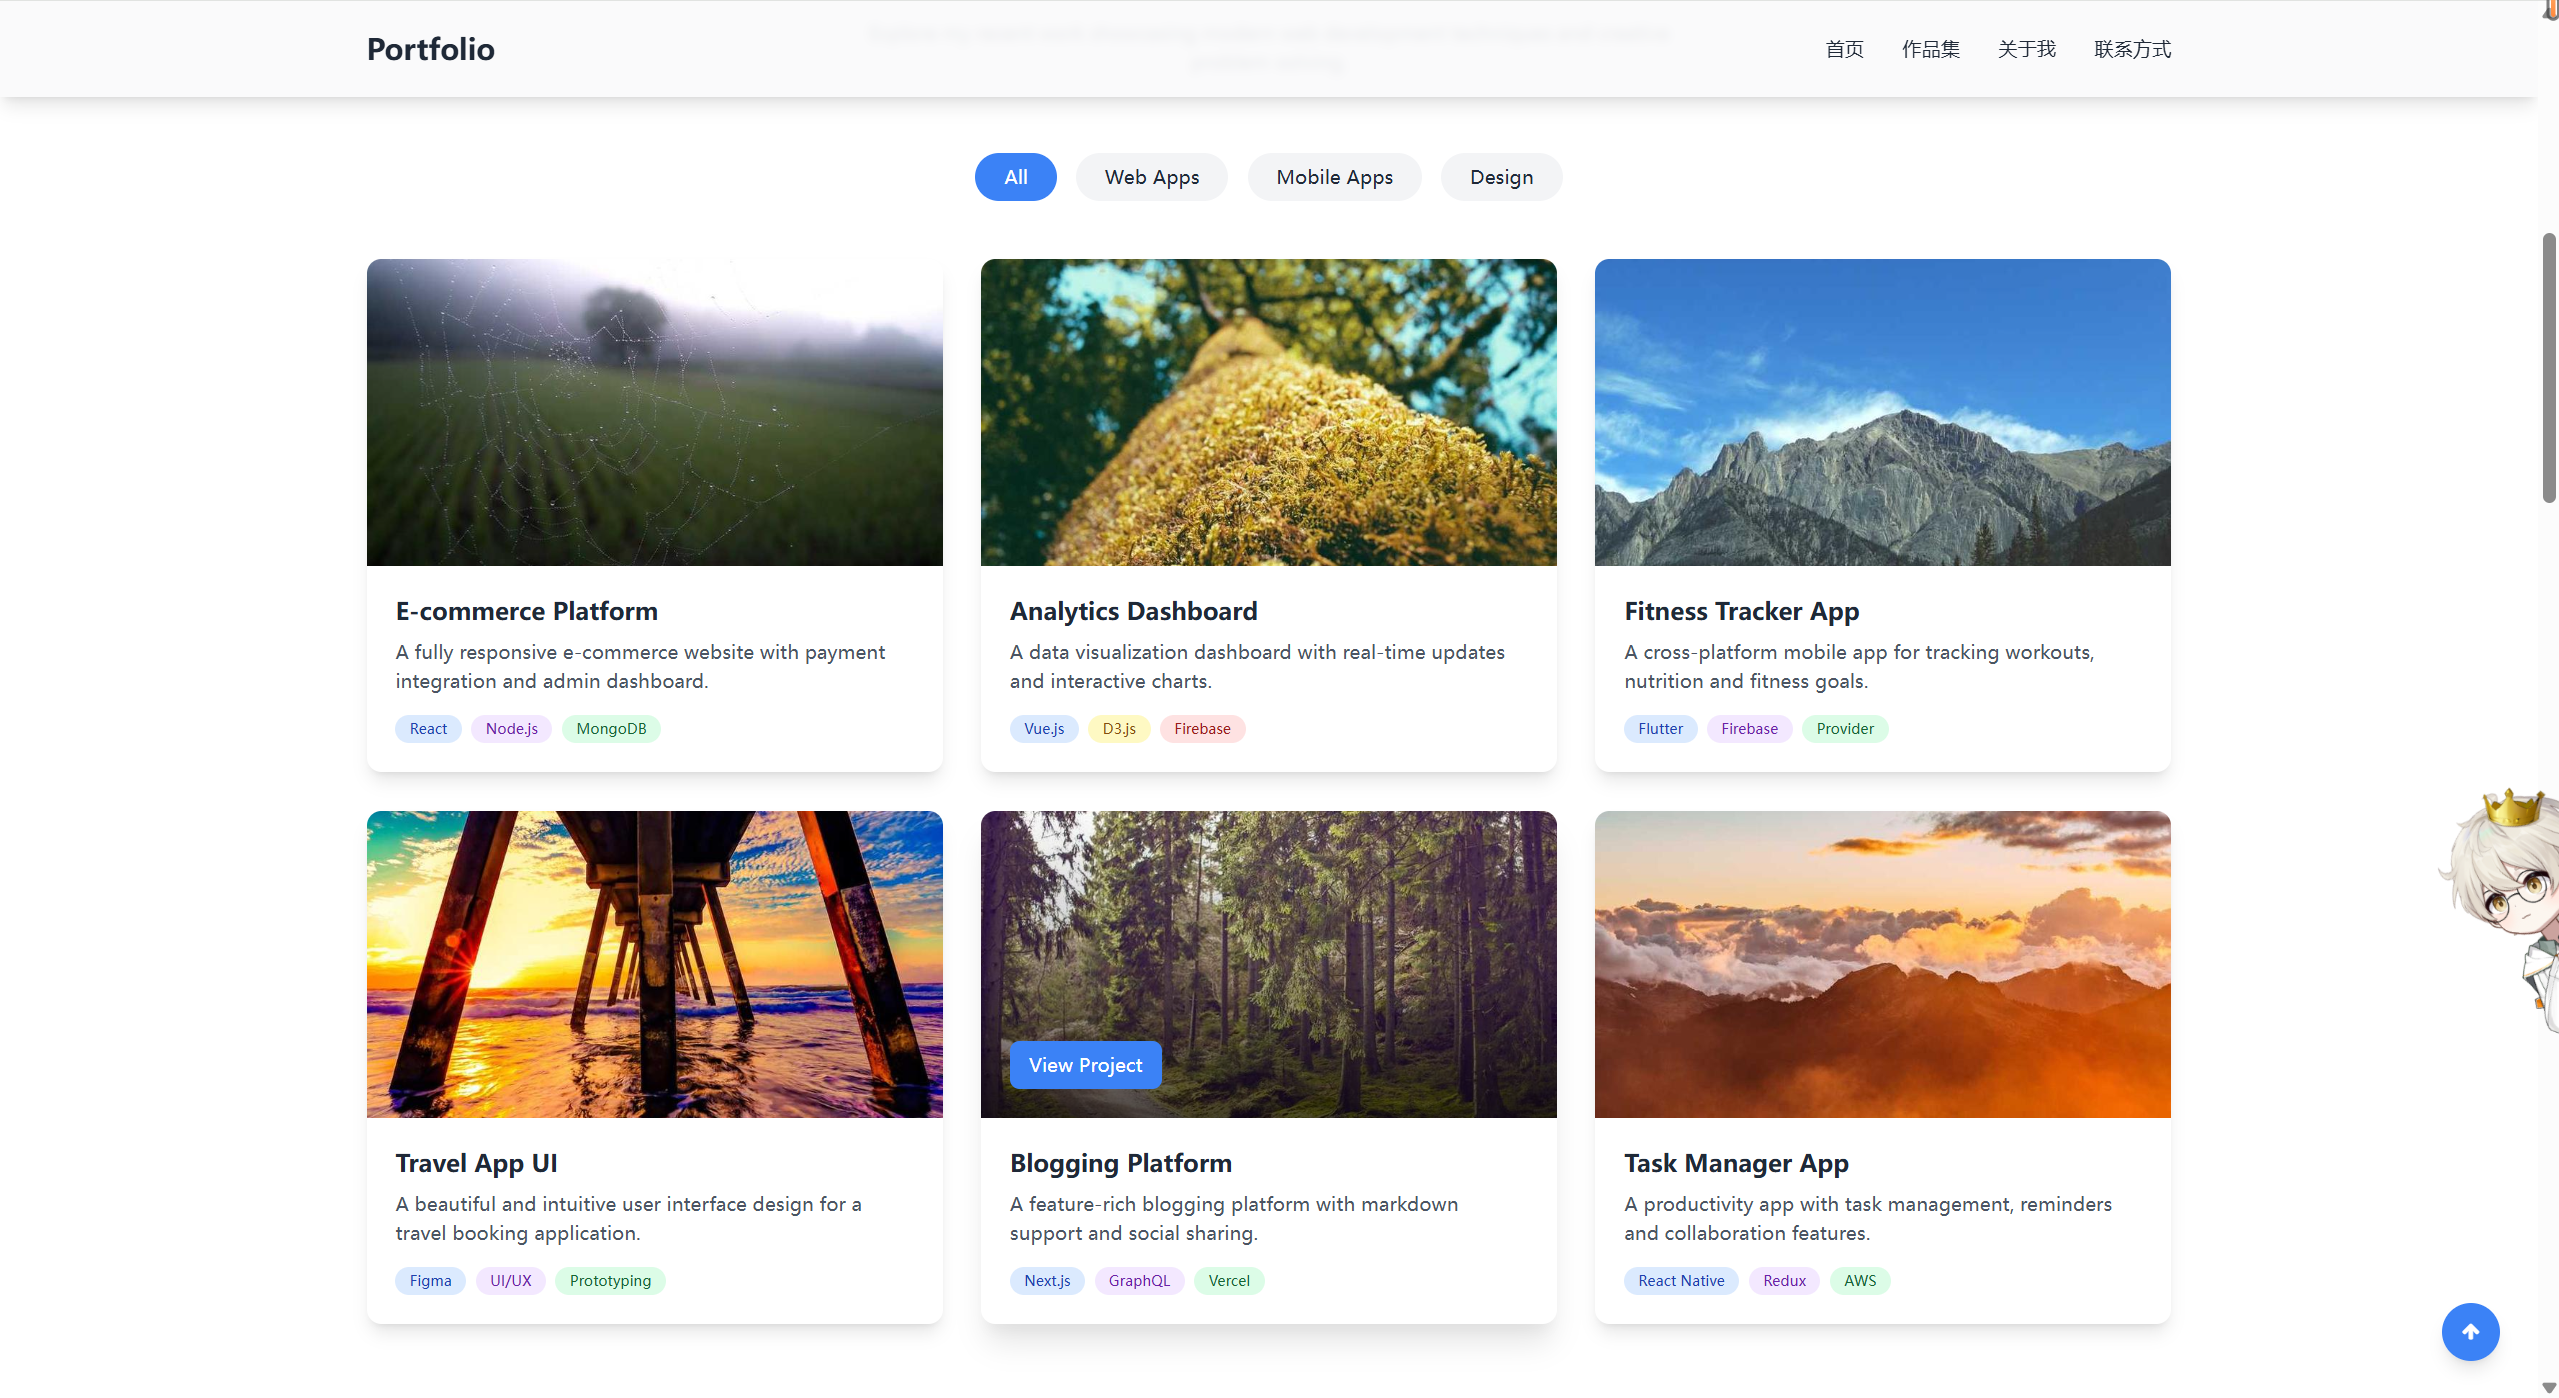Click the scroll-to-top arrow button
This screenshot has height=1398, width=2559.
pos(2469,1331)
